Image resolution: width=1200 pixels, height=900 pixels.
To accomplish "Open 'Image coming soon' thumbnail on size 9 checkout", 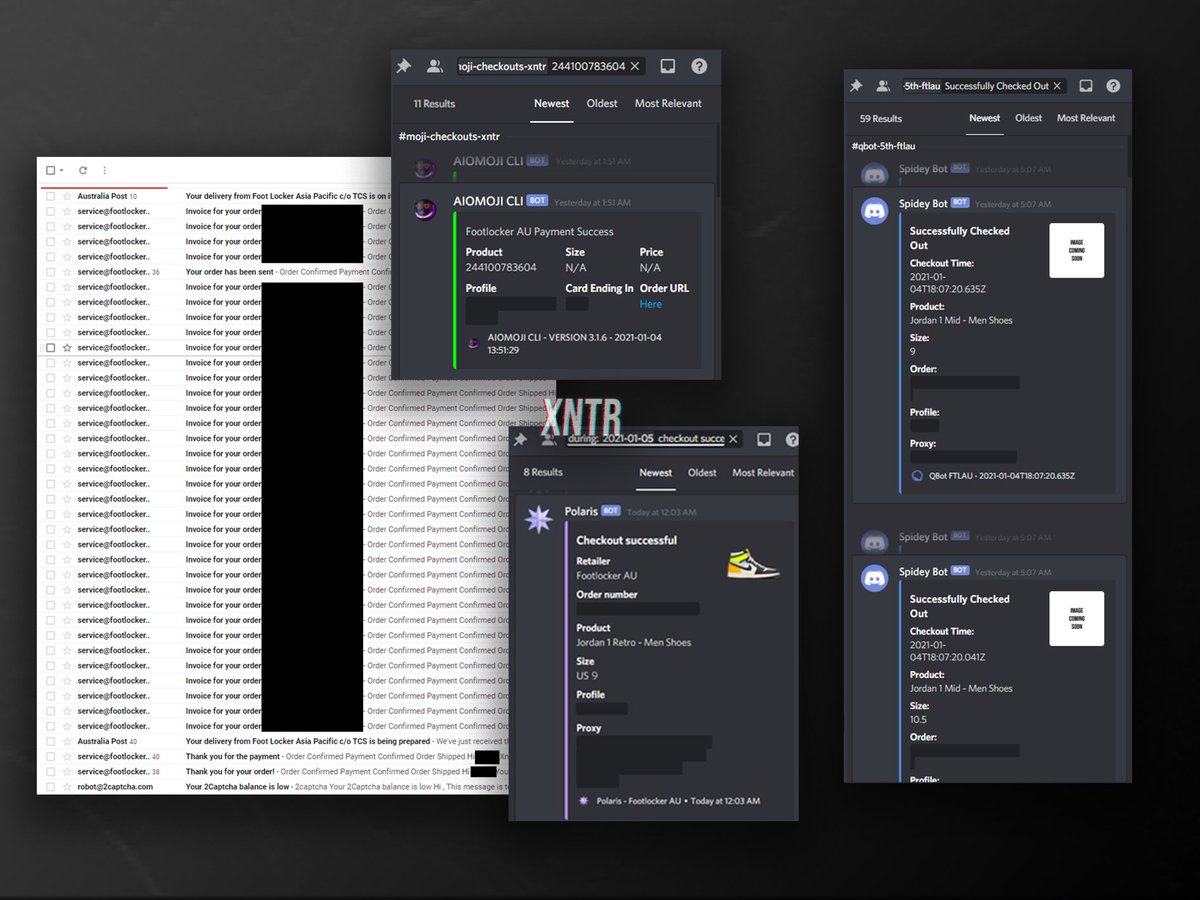I will coord(1077,250).
